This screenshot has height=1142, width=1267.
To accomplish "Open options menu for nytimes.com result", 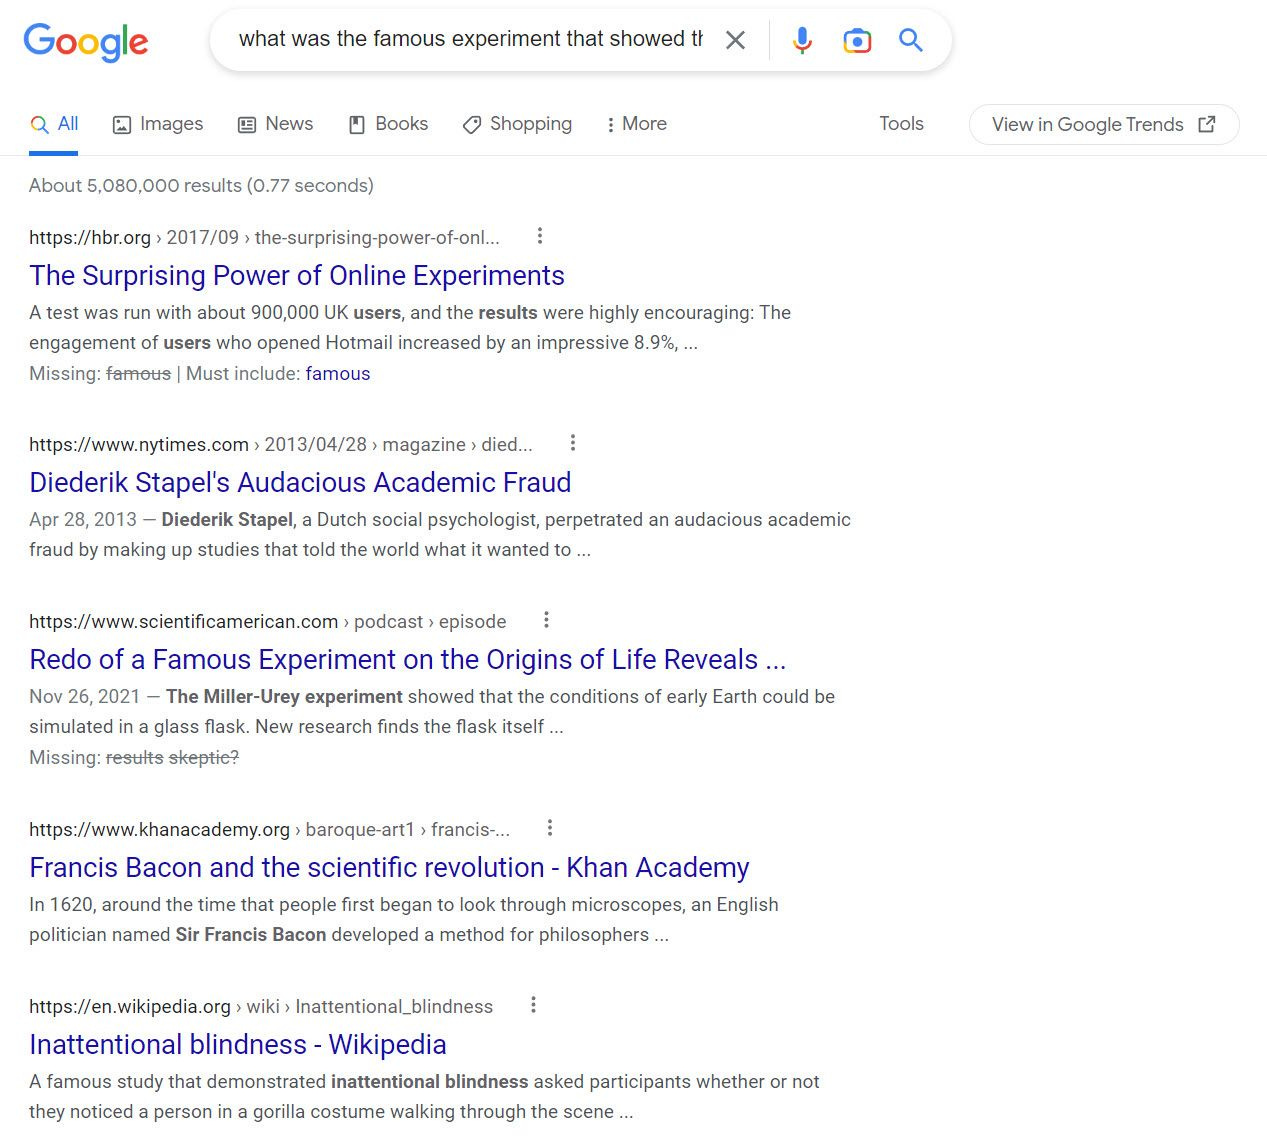I will (x=573, y=443).
